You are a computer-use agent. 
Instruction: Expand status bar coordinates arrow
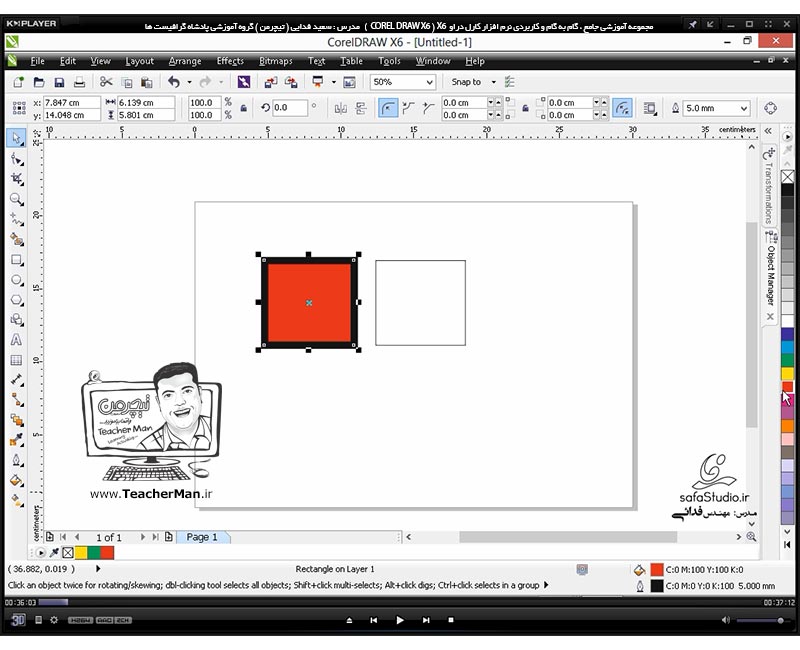[x=98, y=568]
